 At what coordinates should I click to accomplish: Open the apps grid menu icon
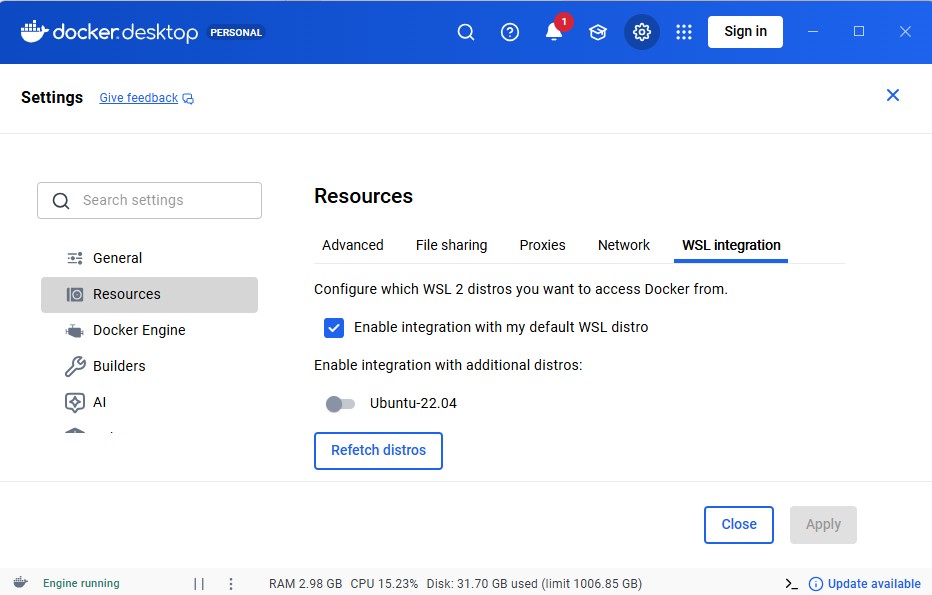click(x=684, y=32)
